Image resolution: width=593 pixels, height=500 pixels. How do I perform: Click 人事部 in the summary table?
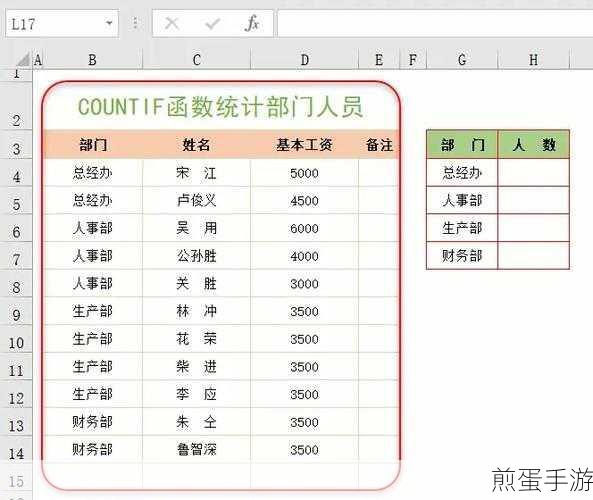[x=462, y=200]
